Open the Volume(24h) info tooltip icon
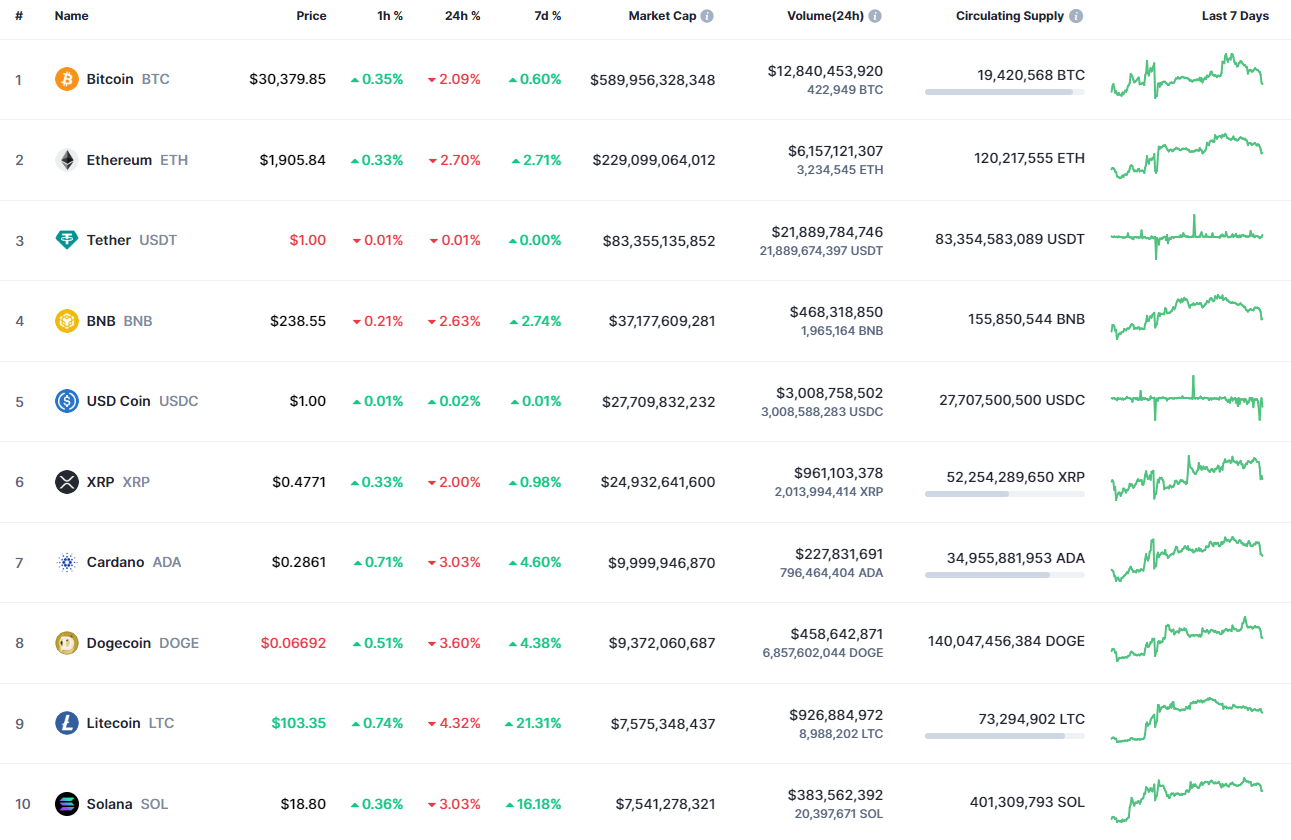This screenshot has width=1291, height=840. coord(875,15)
